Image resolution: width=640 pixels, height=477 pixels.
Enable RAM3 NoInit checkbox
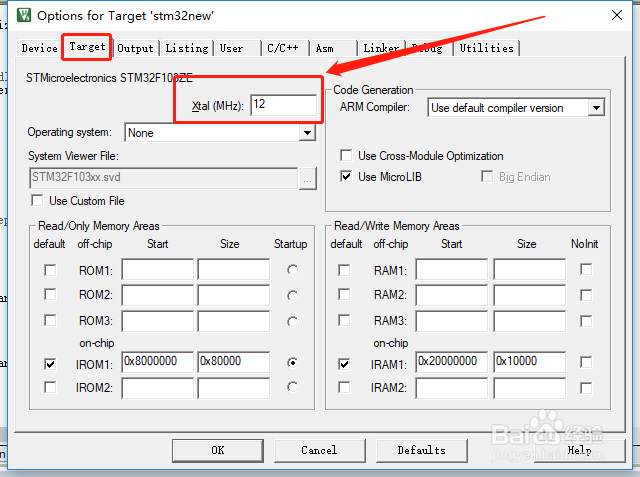586,321
